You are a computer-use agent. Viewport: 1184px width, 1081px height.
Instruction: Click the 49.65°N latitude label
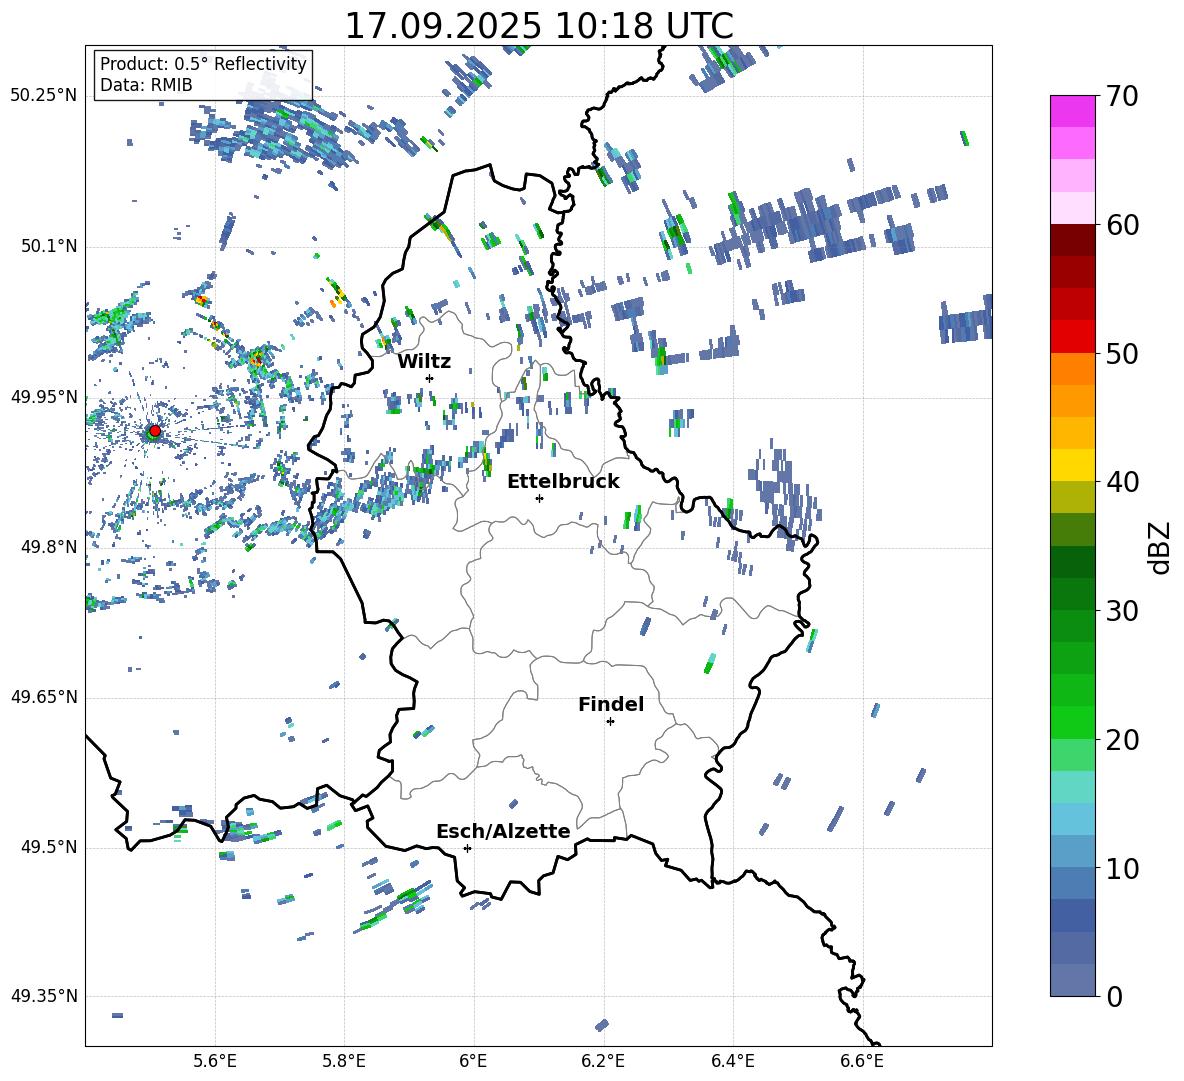click(44, 697)
